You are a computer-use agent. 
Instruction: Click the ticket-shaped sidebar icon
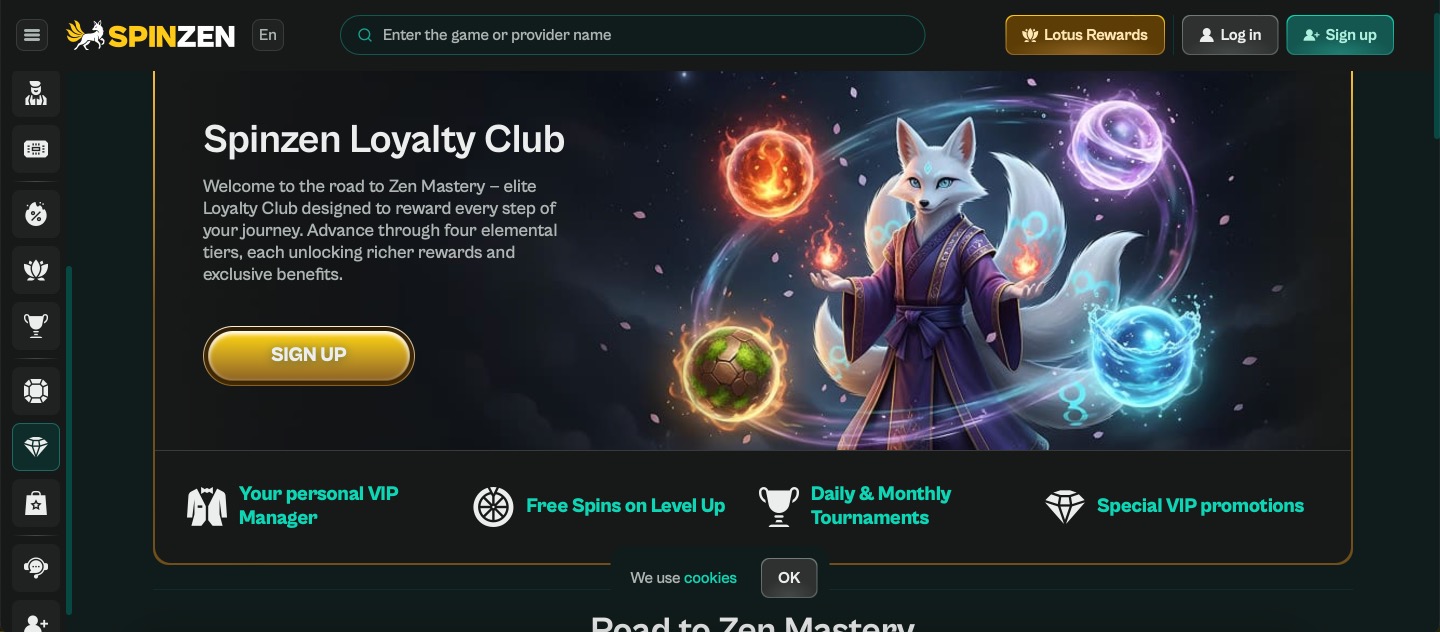(36, 150)
